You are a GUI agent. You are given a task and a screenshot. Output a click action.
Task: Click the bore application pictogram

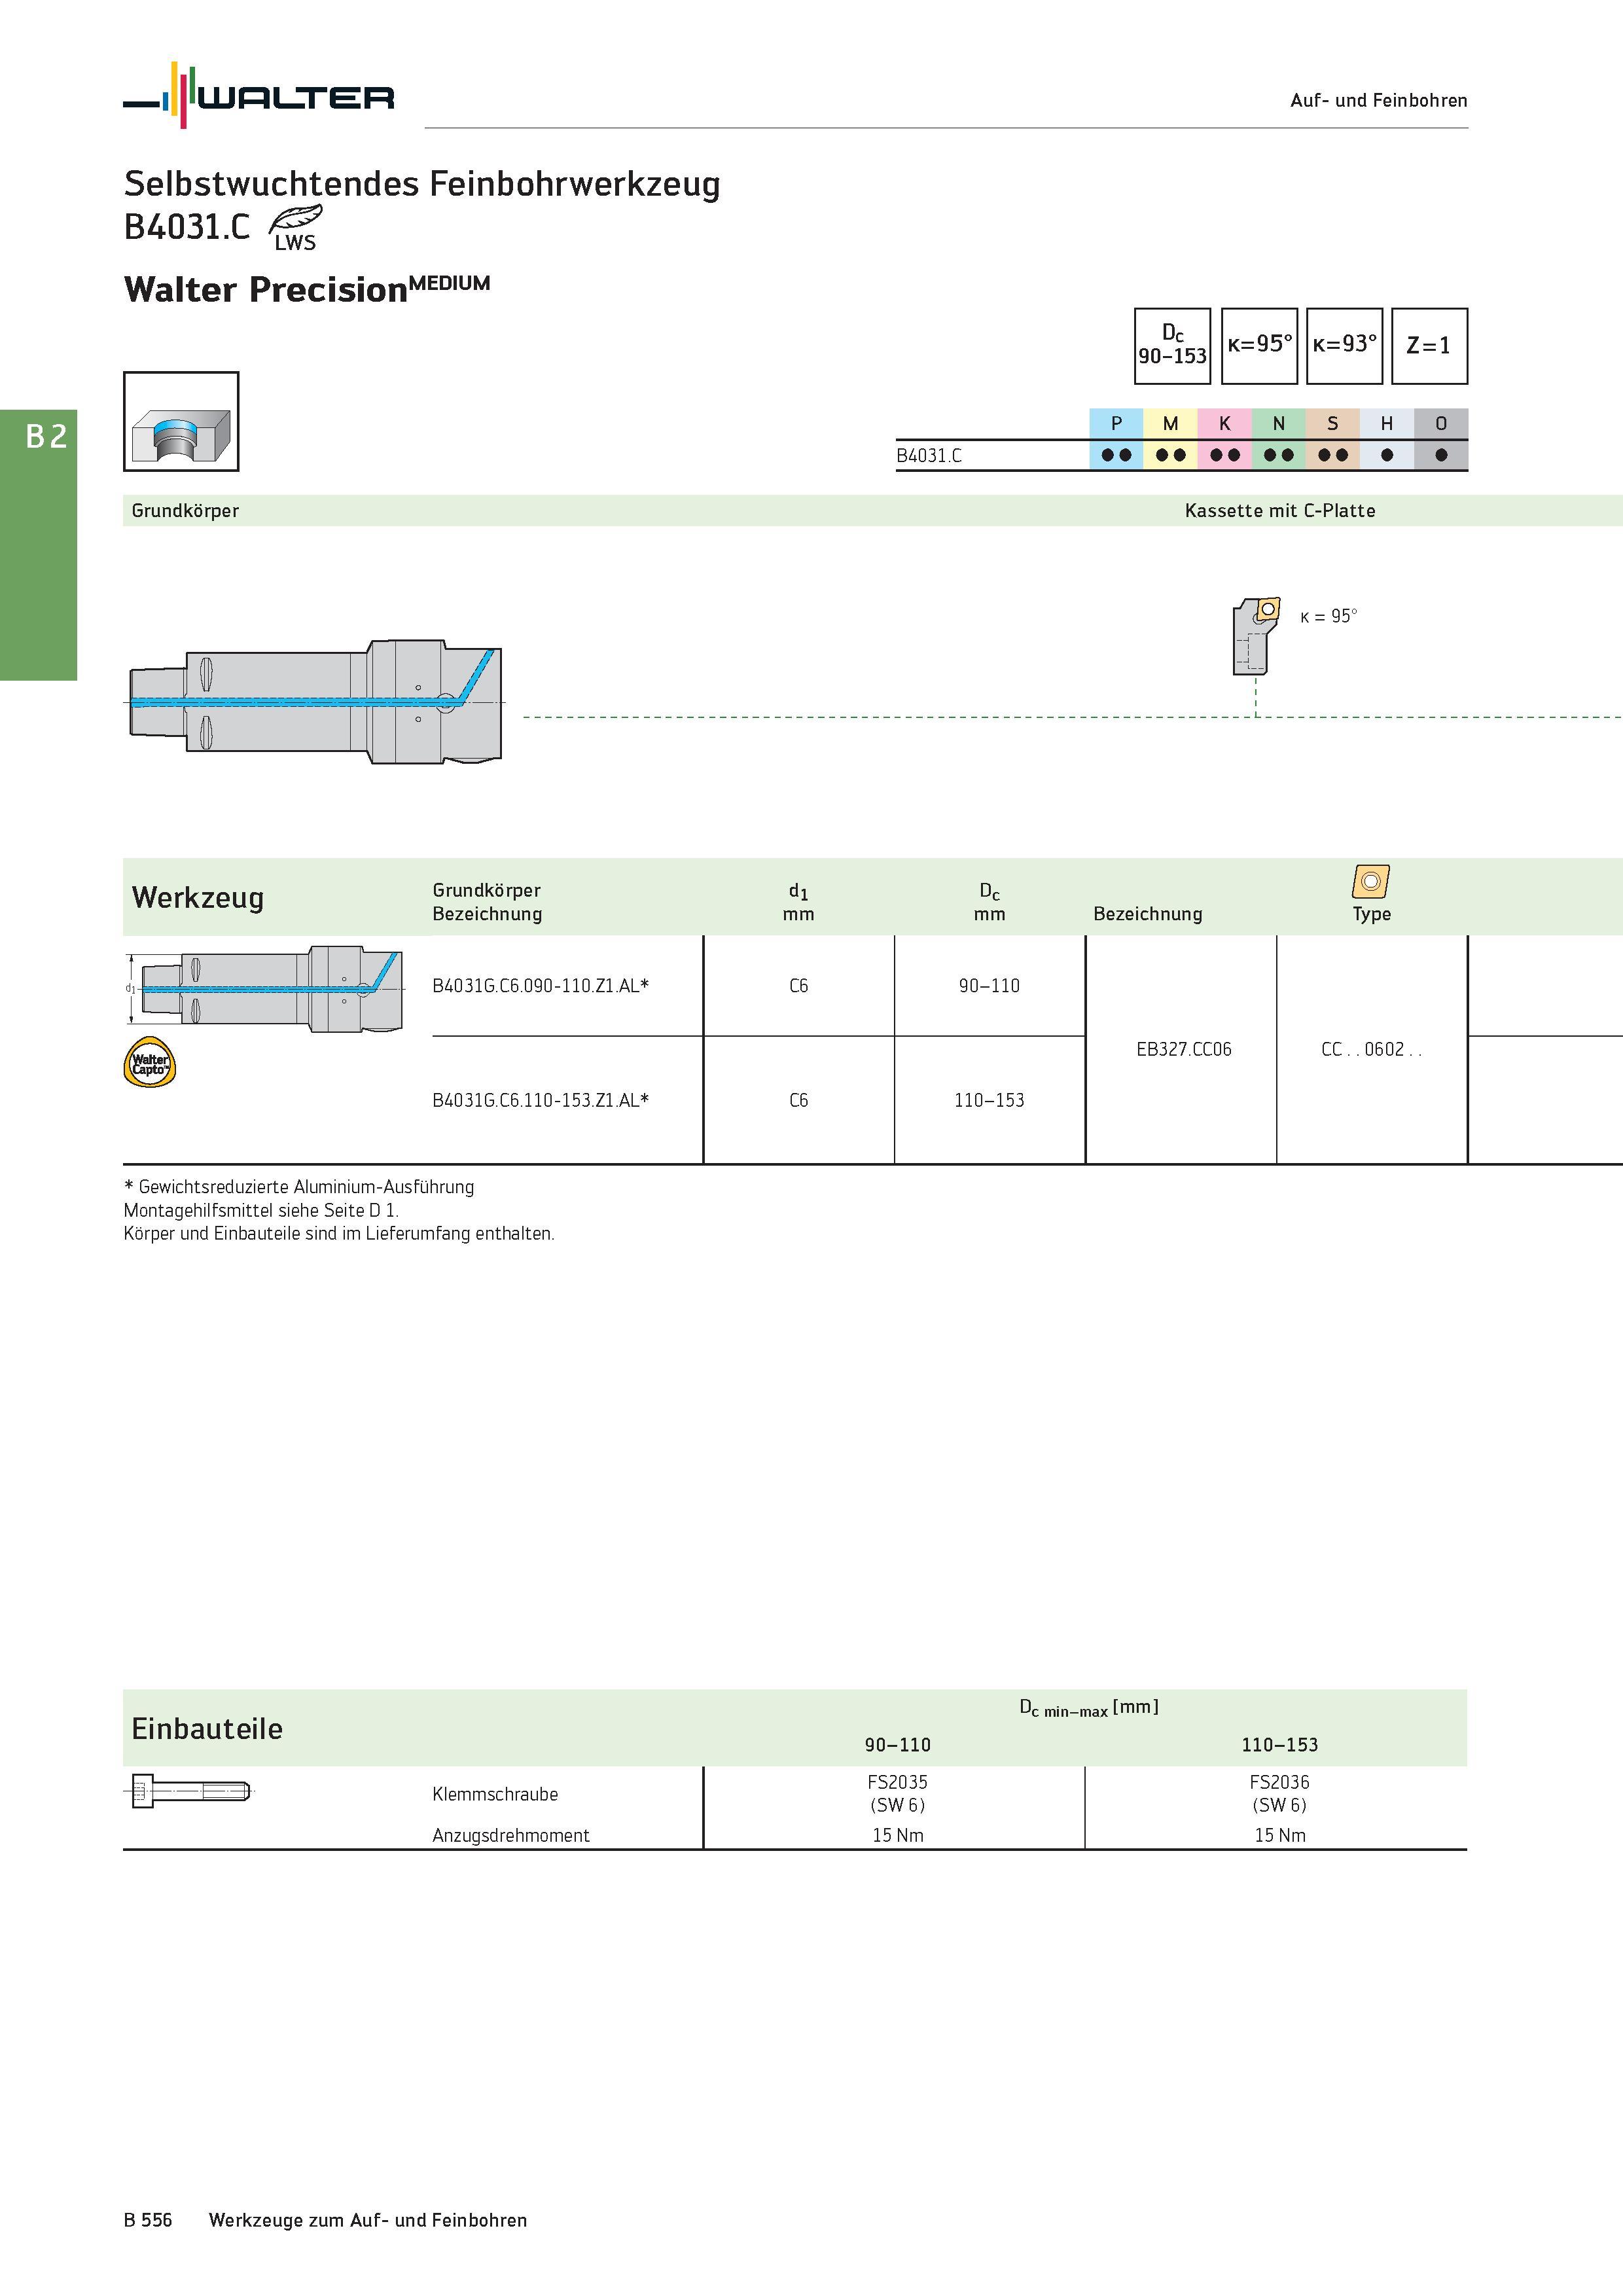pos(181,421)
